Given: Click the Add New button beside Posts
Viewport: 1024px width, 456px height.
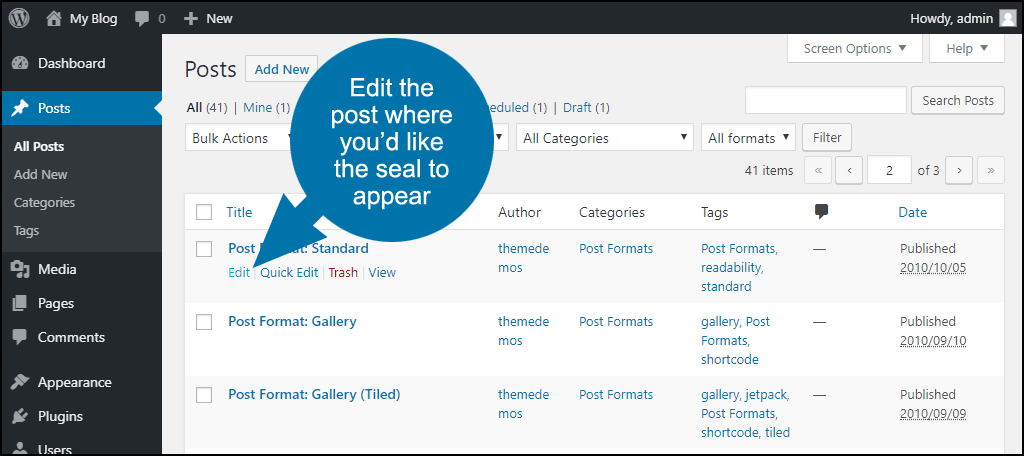Looking at the screenshot, I should tap(281, 69).
